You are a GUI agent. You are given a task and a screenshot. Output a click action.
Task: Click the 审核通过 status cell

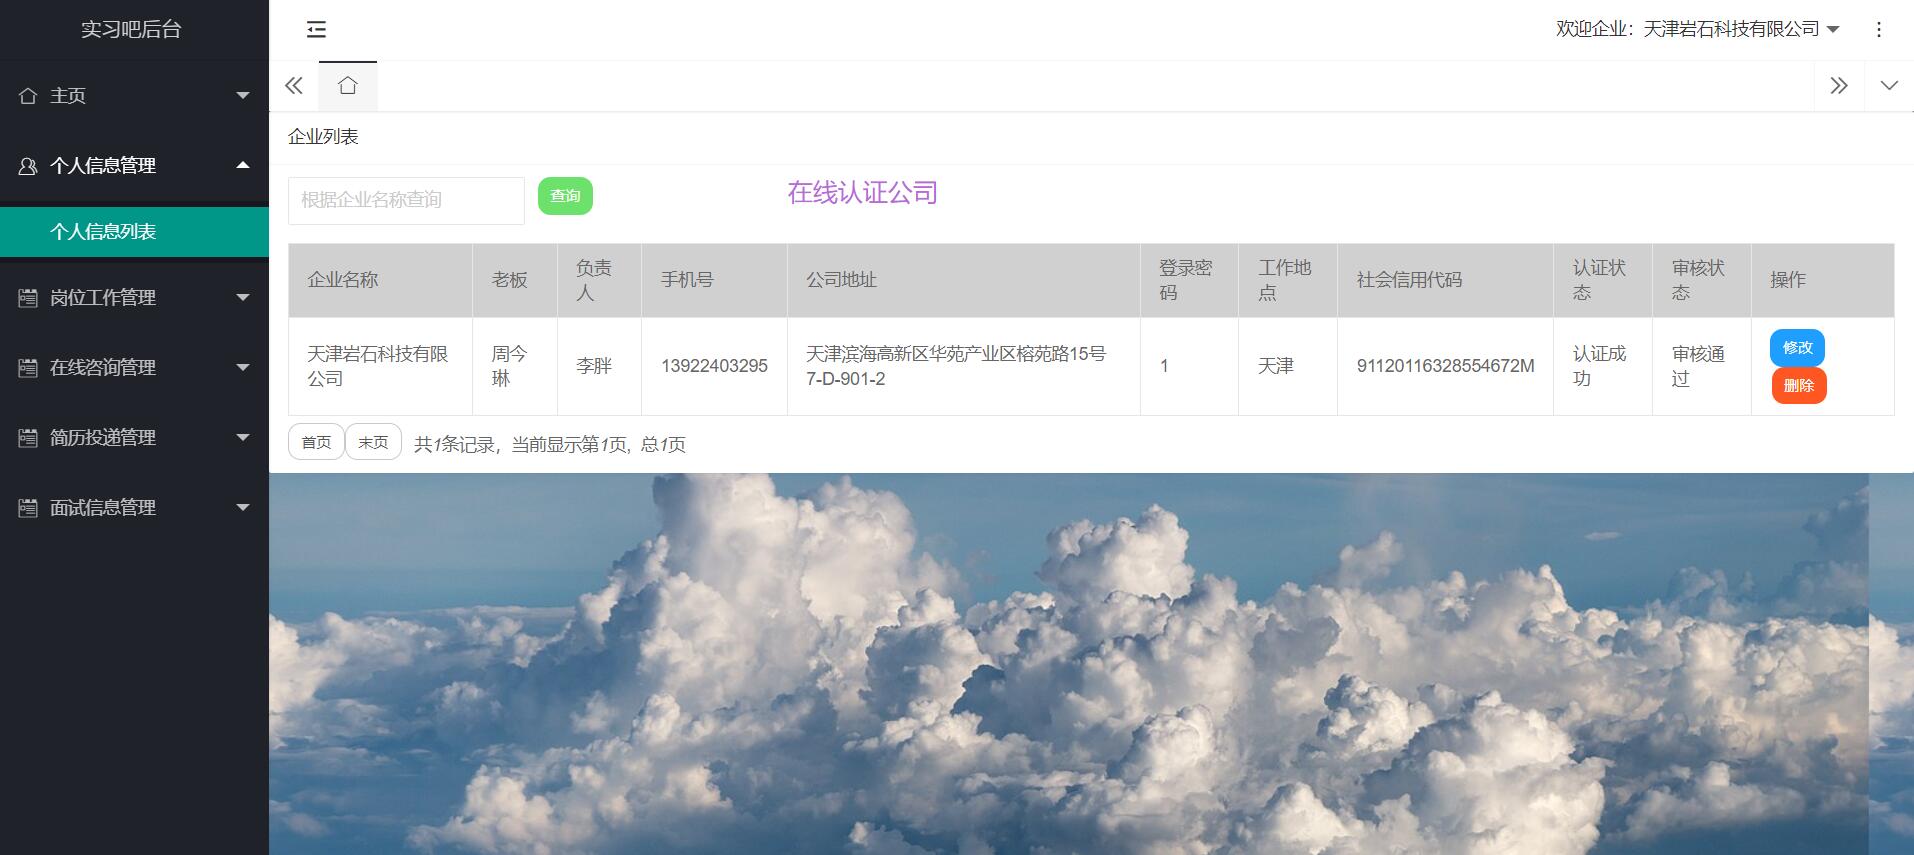[x=1701, y=366]
